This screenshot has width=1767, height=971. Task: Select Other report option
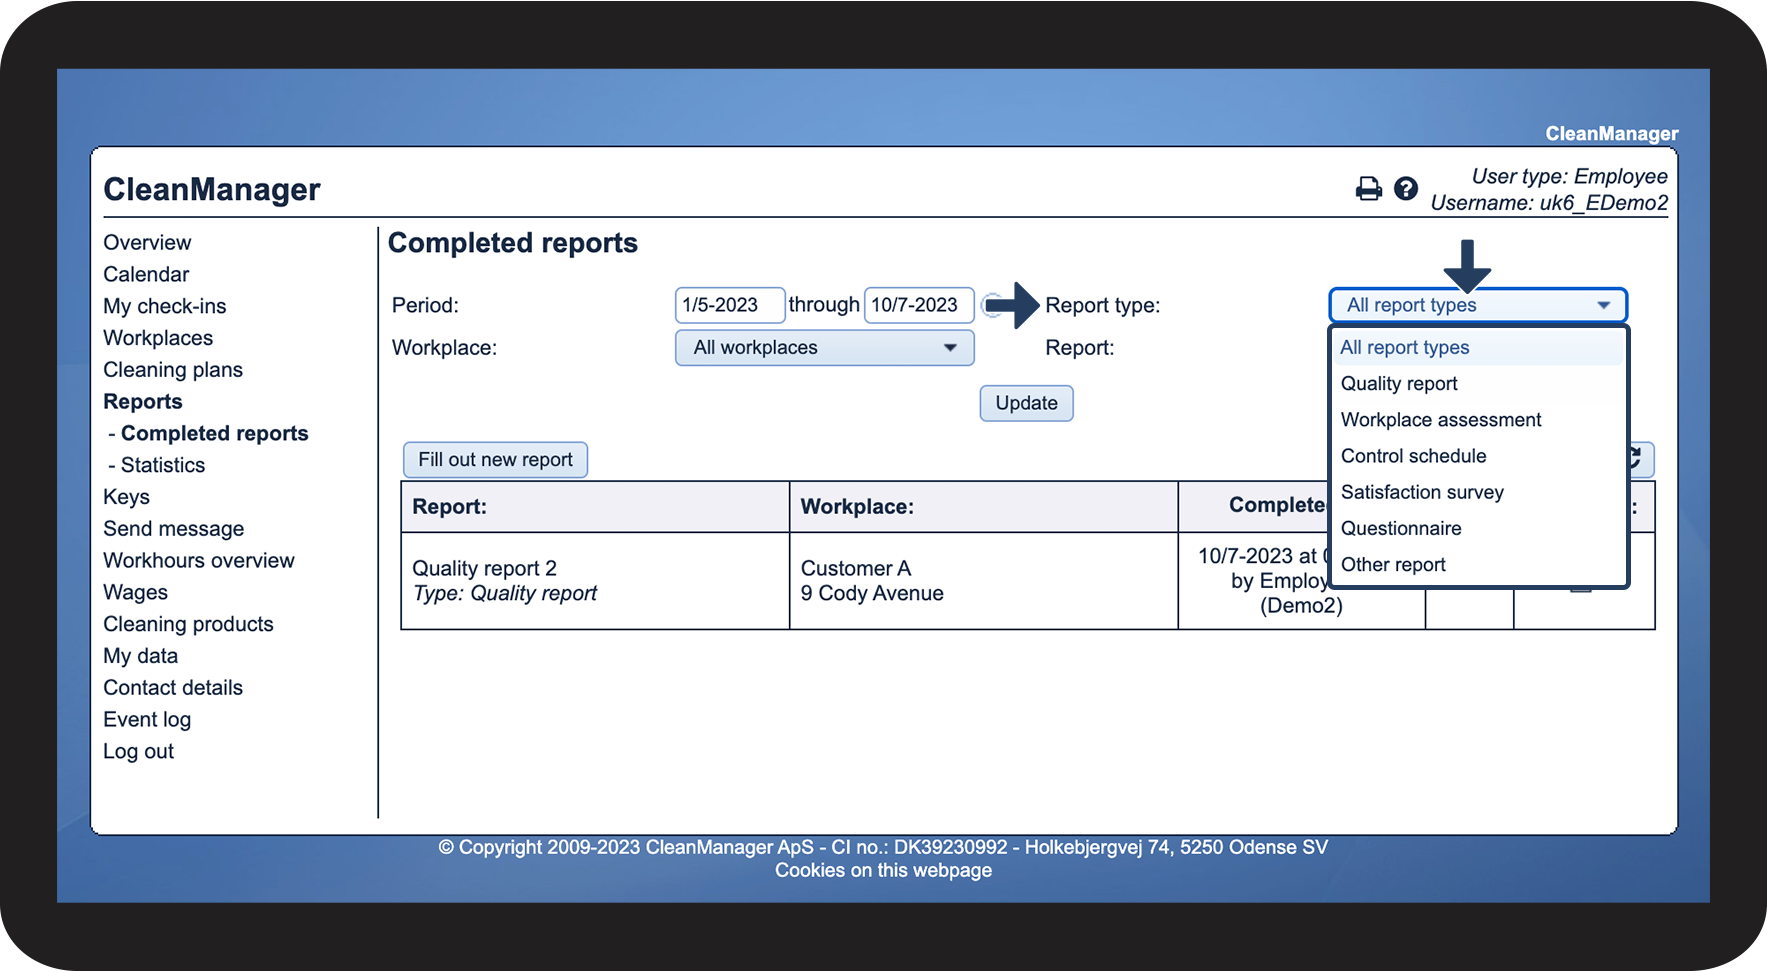(x=1392, y=565)
